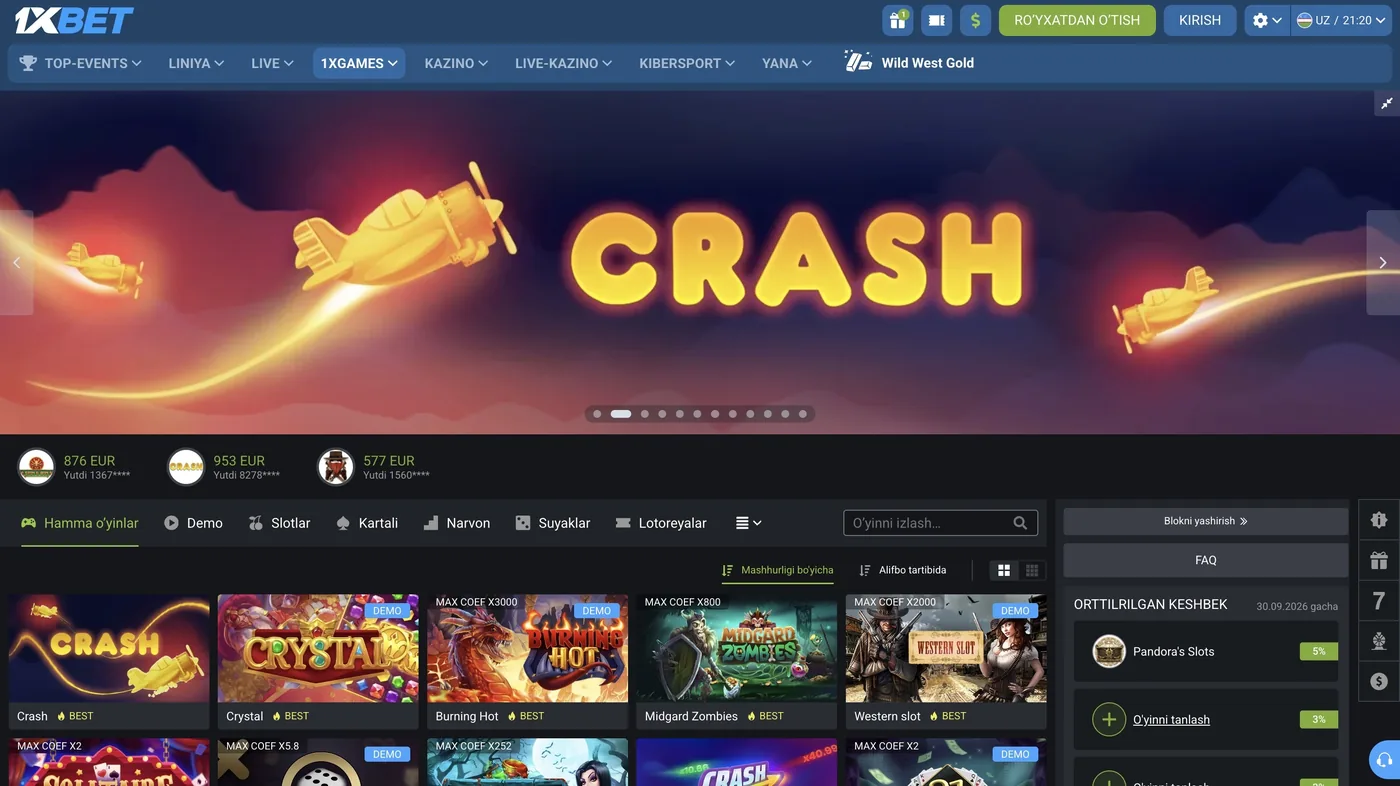Click the green dollar deposit icon

point(975,20)
